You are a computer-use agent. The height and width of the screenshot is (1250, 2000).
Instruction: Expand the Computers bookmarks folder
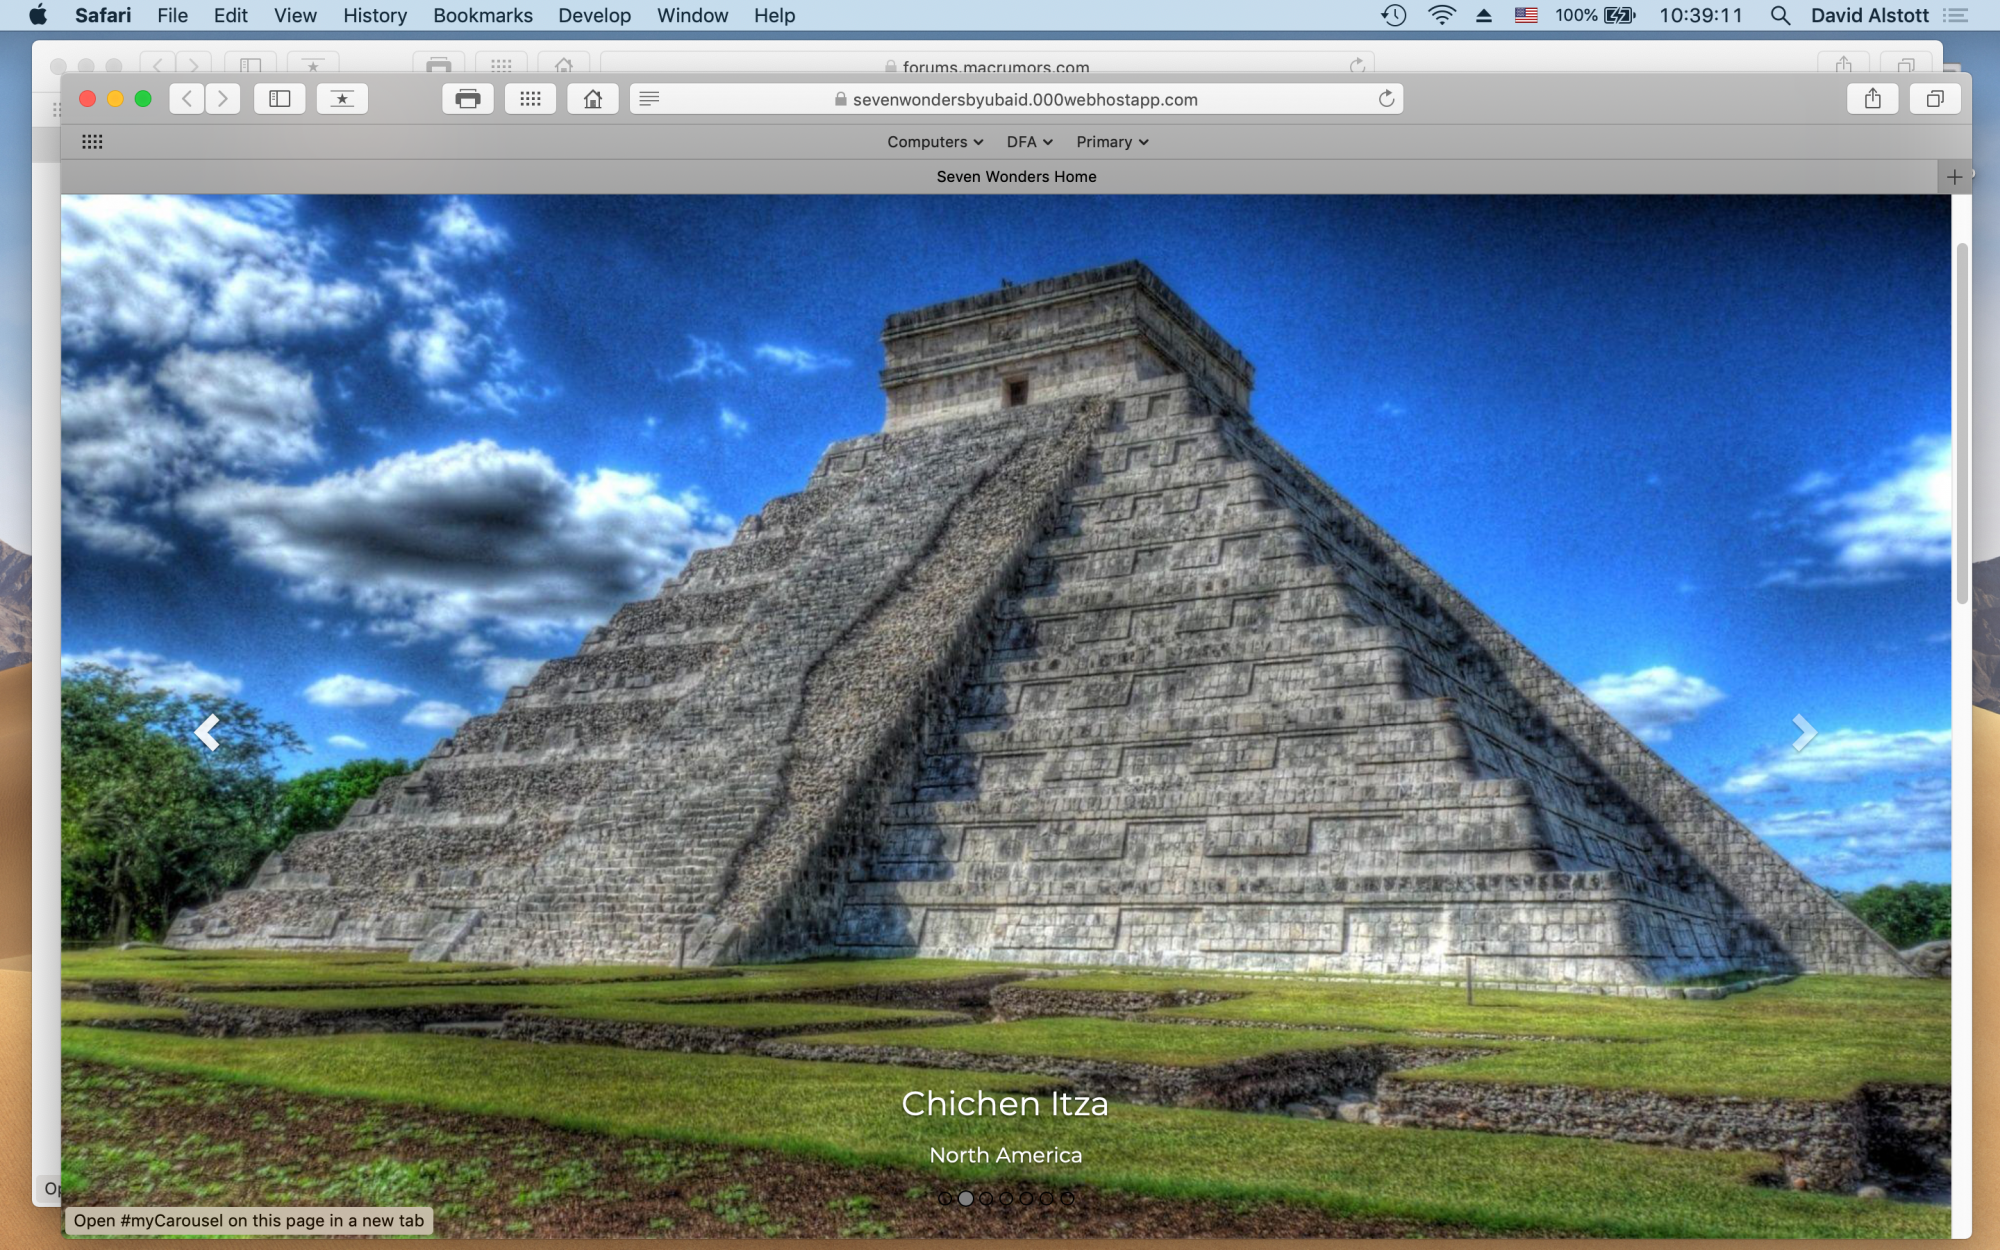click(x=935, y=142)
